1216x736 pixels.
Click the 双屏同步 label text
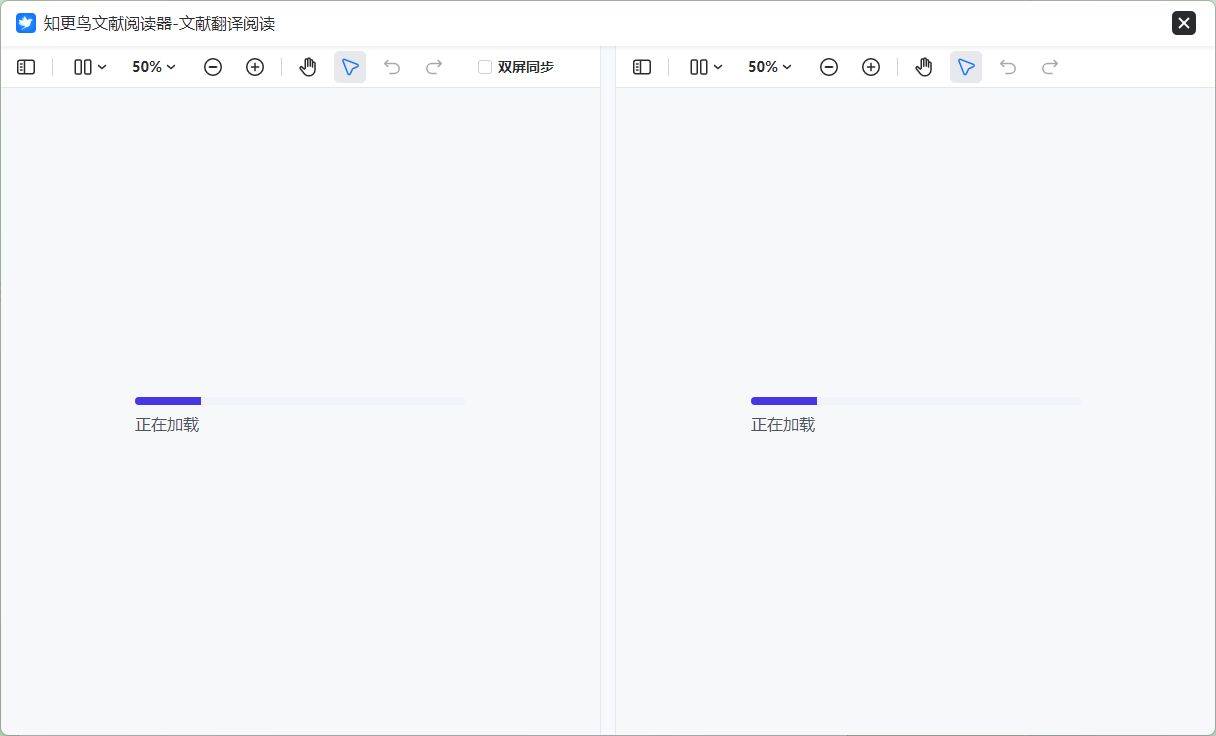pos(526,67)
